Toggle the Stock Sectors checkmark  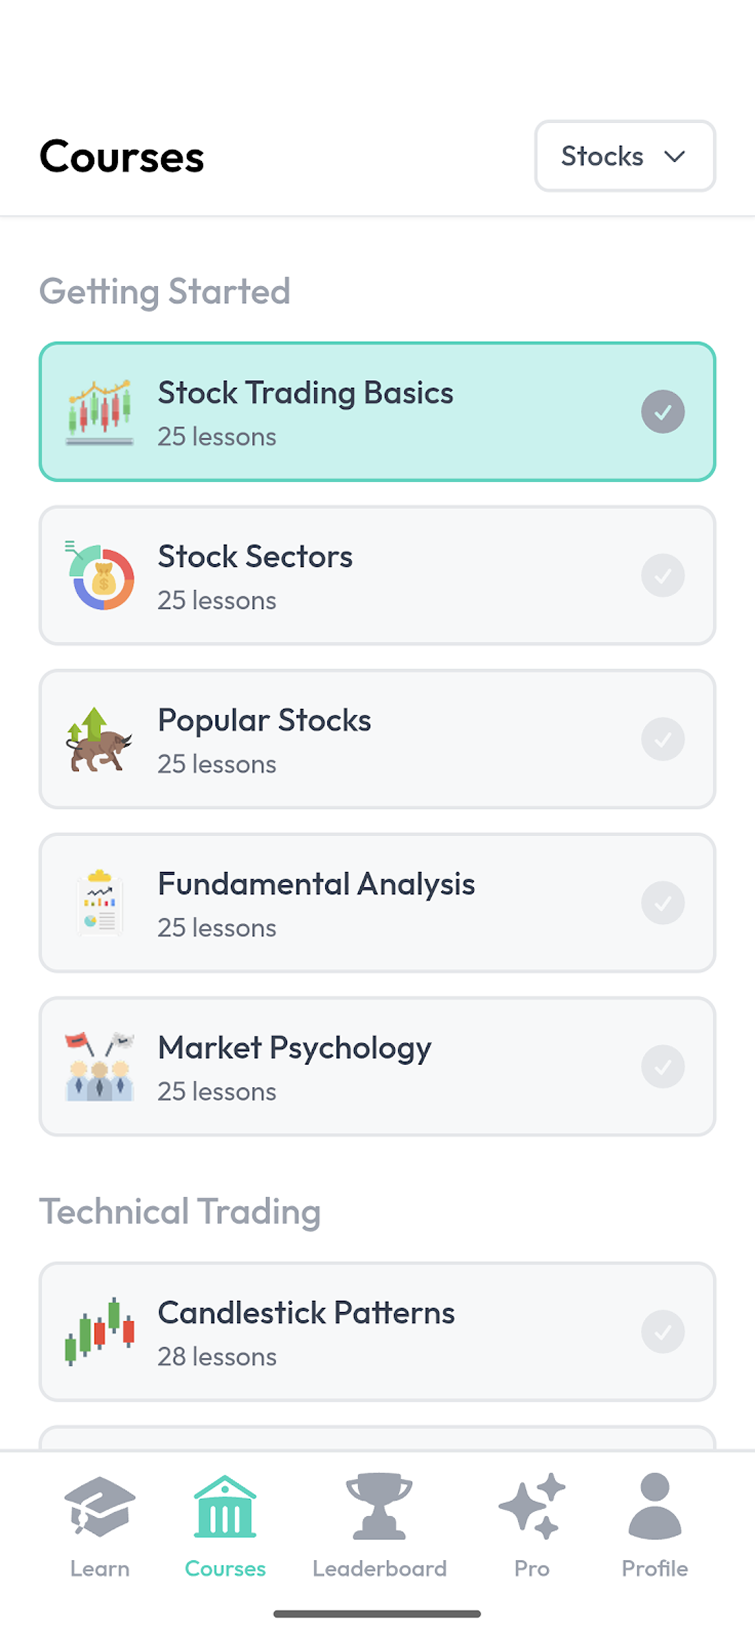[x=663, y=576]
